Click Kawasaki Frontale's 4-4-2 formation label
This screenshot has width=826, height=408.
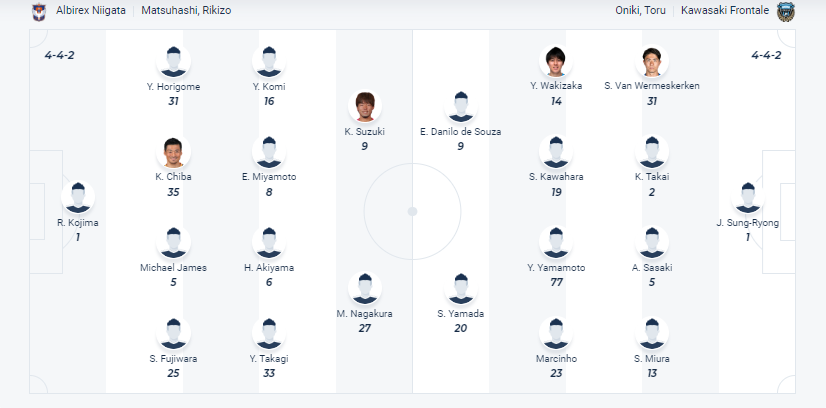pos(766,55)
